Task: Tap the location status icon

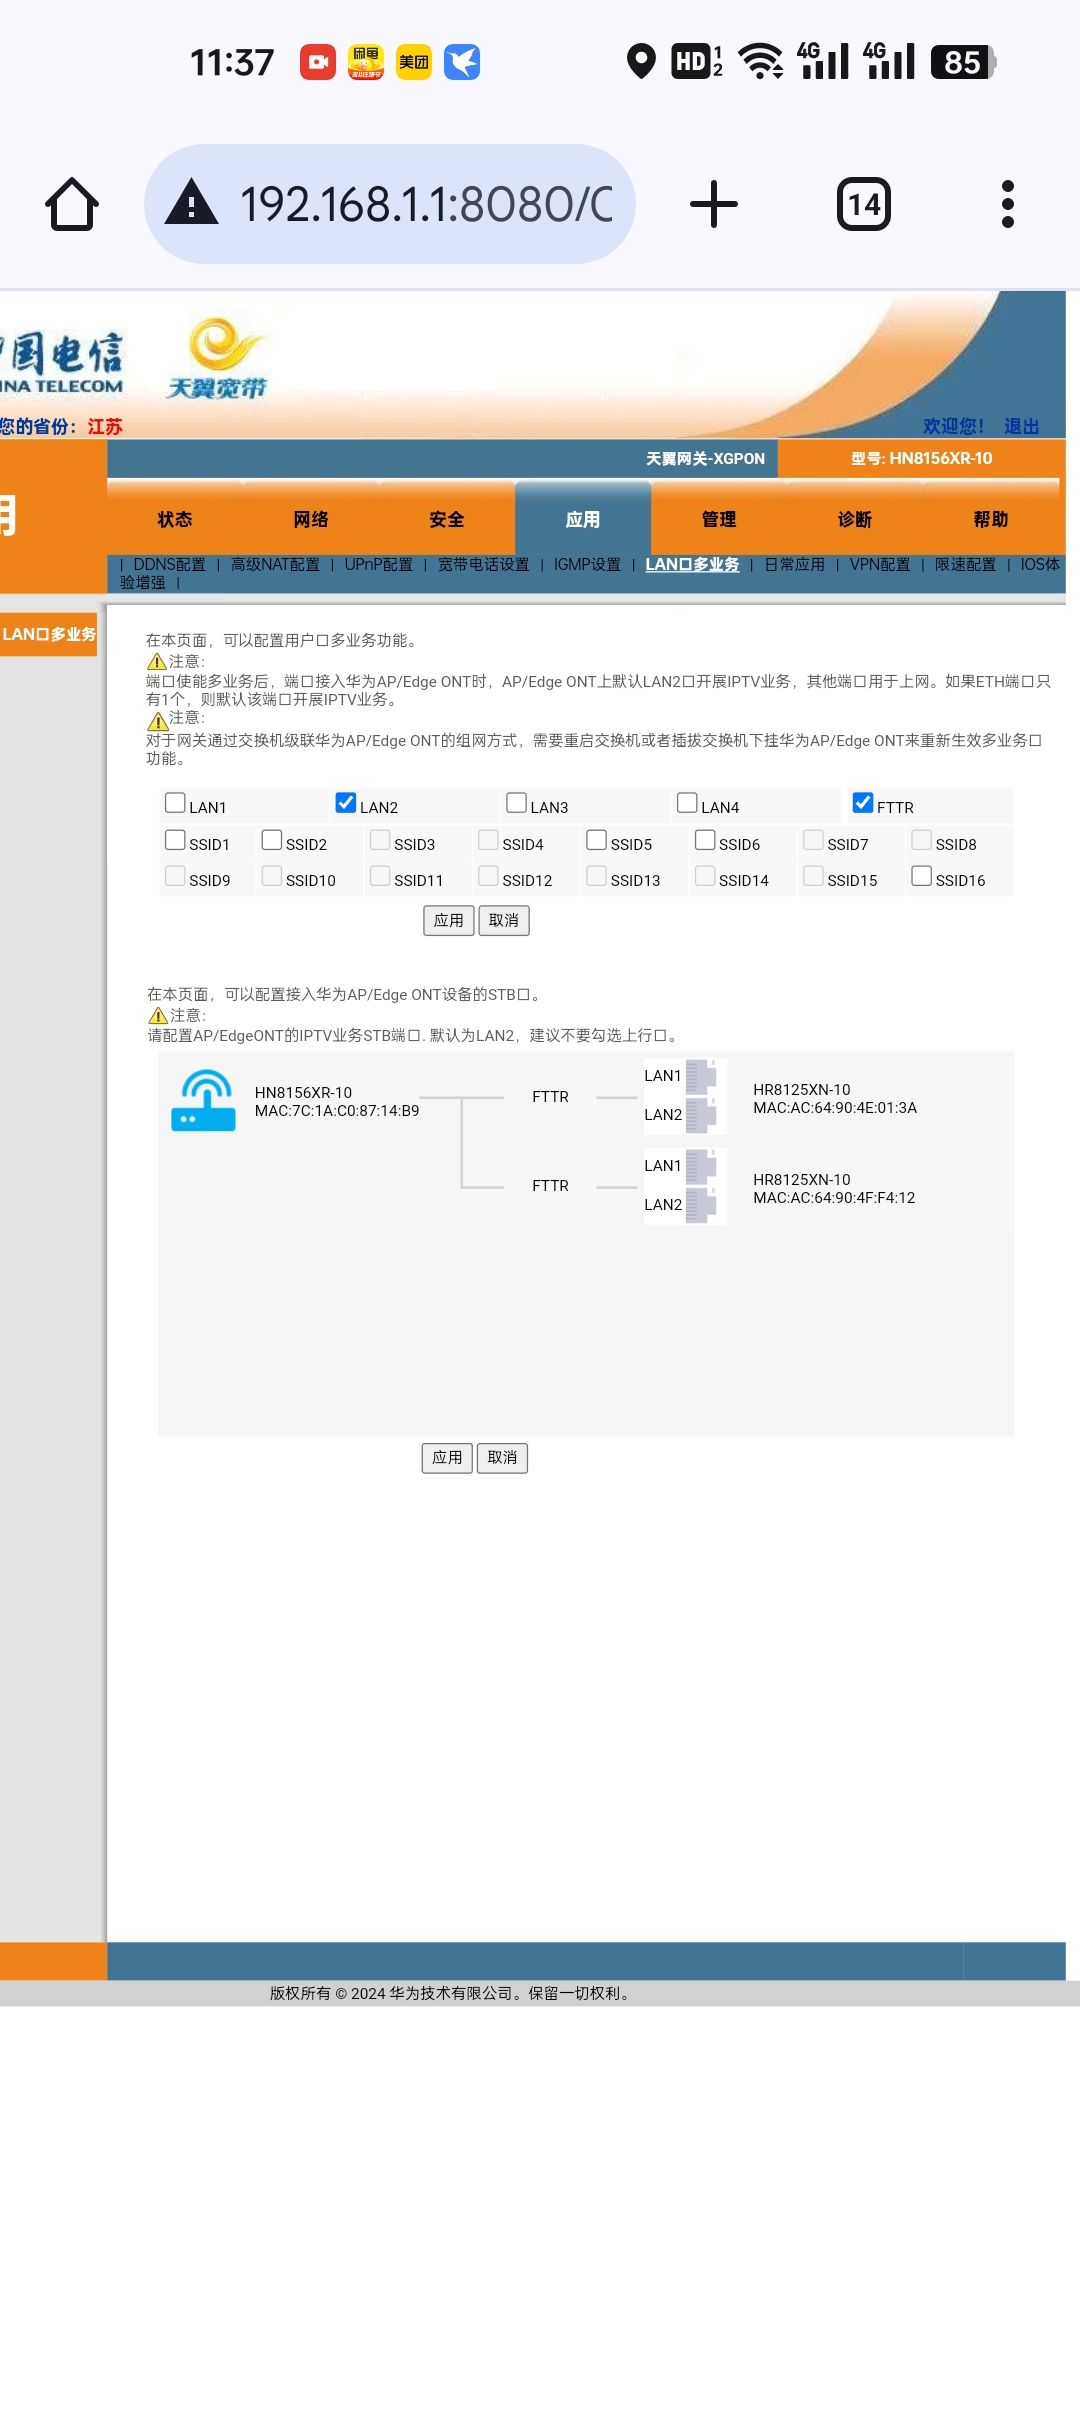Action: (x=641, y=62)
